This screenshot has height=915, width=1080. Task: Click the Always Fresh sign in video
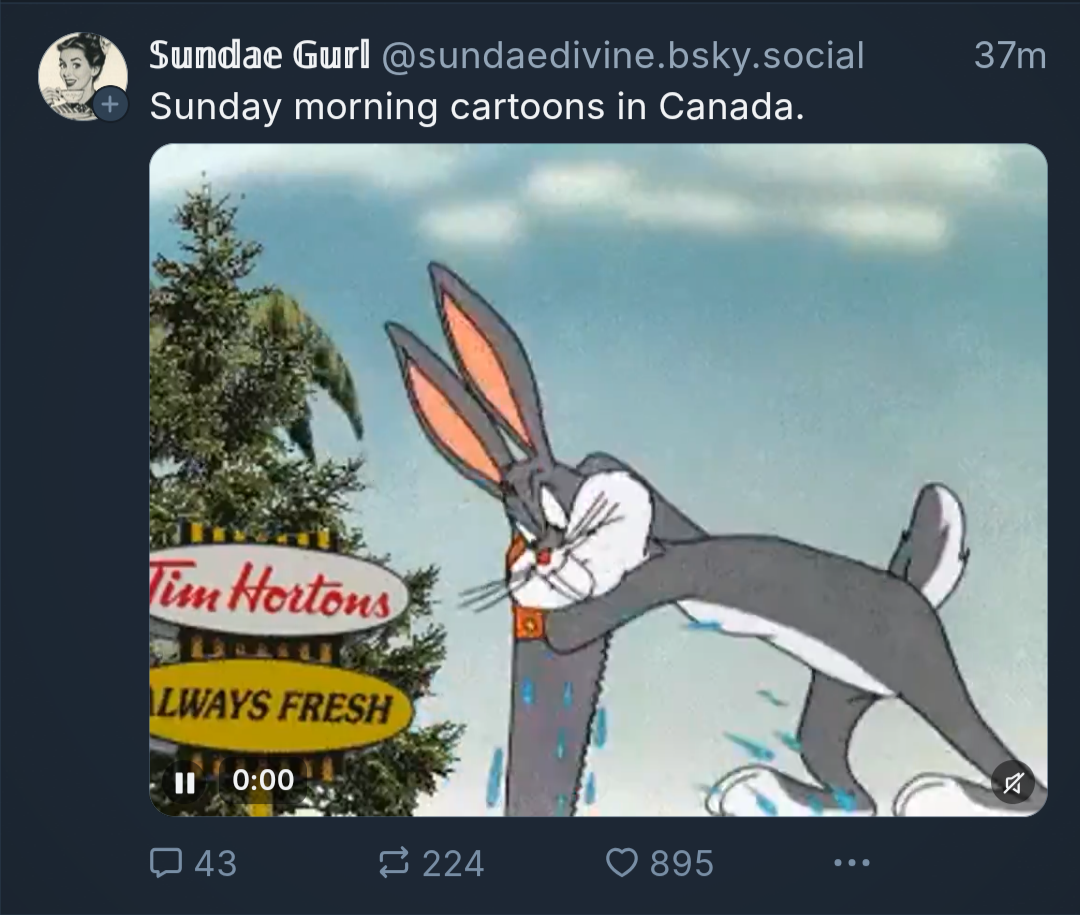[280, 705]
